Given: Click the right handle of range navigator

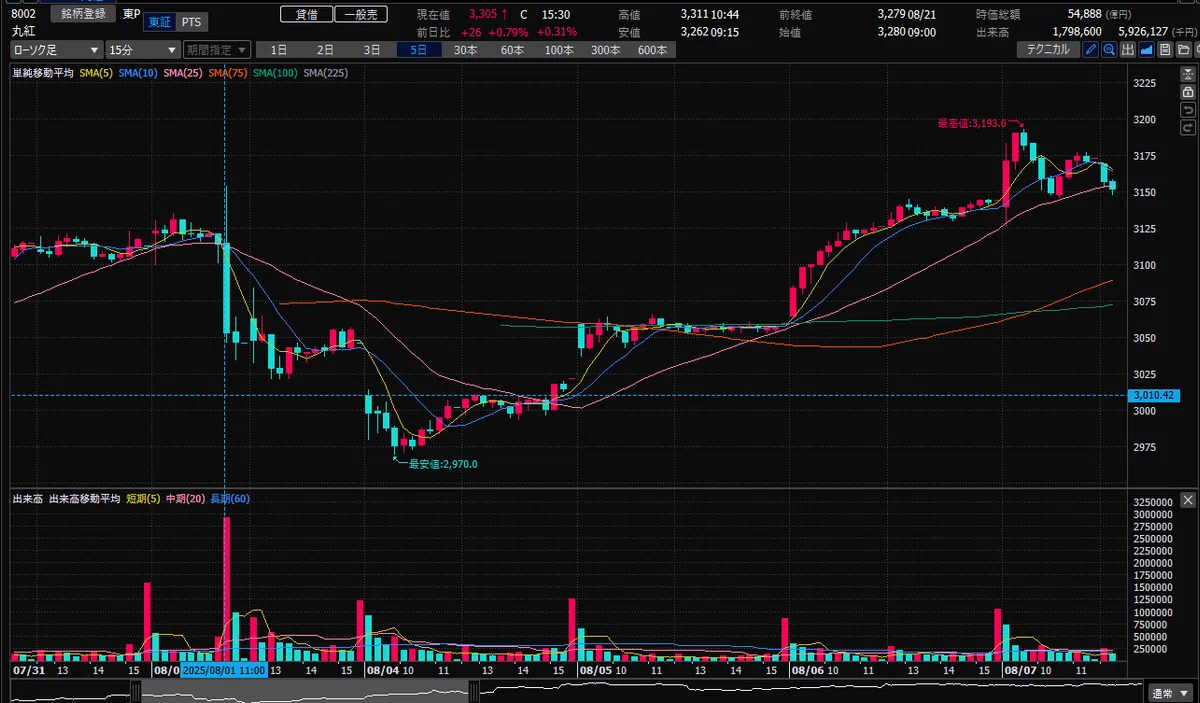Looking at the screenshot, I should coord(474,690).
